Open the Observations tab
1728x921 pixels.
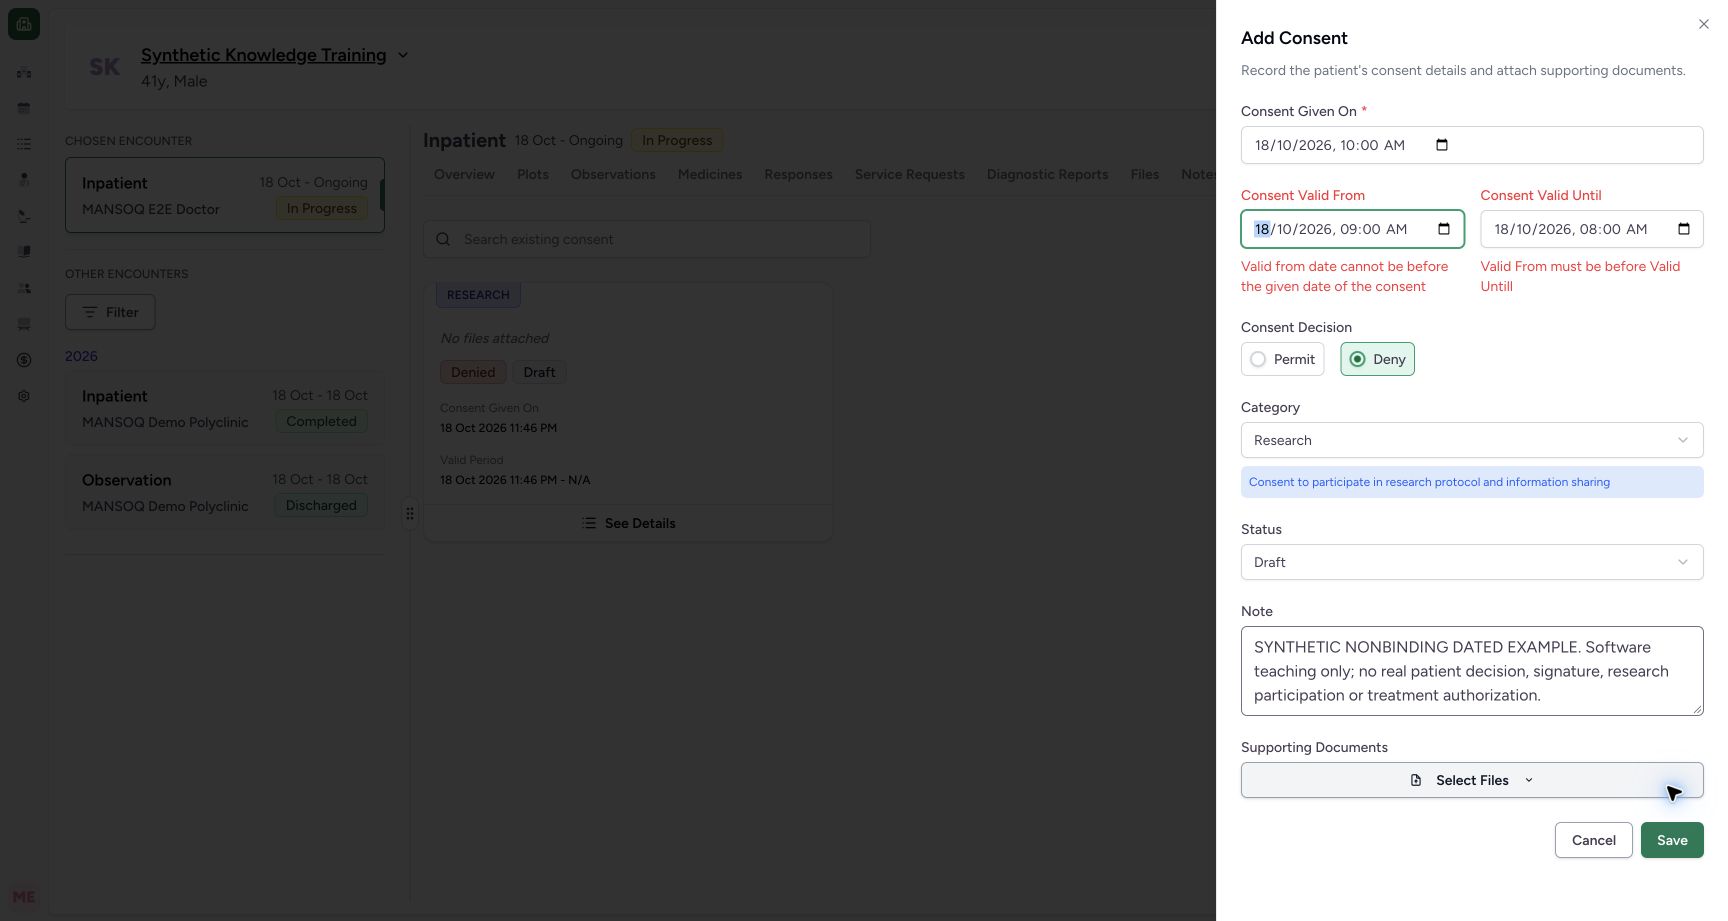[613, 174]
